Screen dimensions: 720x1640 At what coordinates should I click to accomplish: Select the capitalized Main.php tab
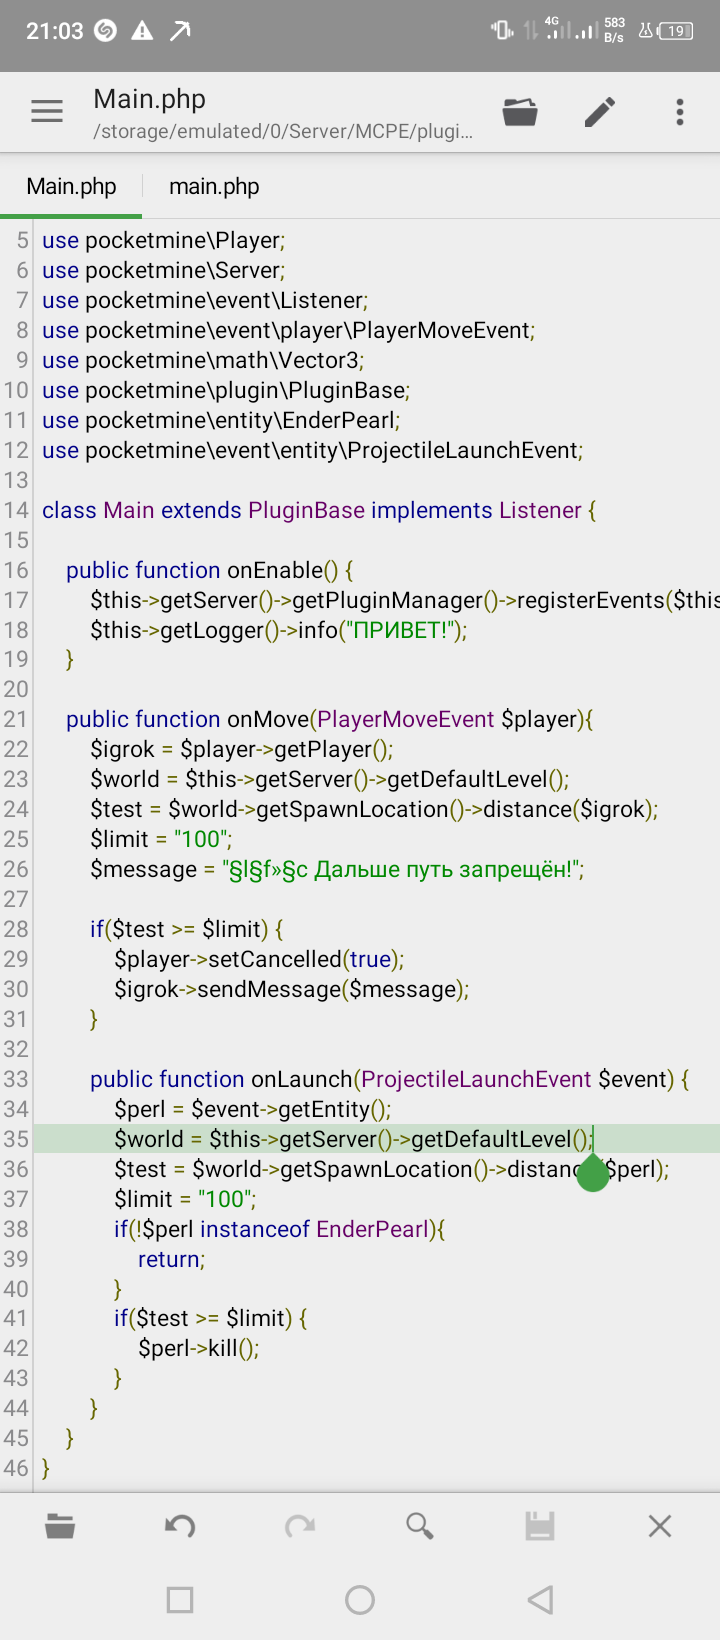click(71, 187)
